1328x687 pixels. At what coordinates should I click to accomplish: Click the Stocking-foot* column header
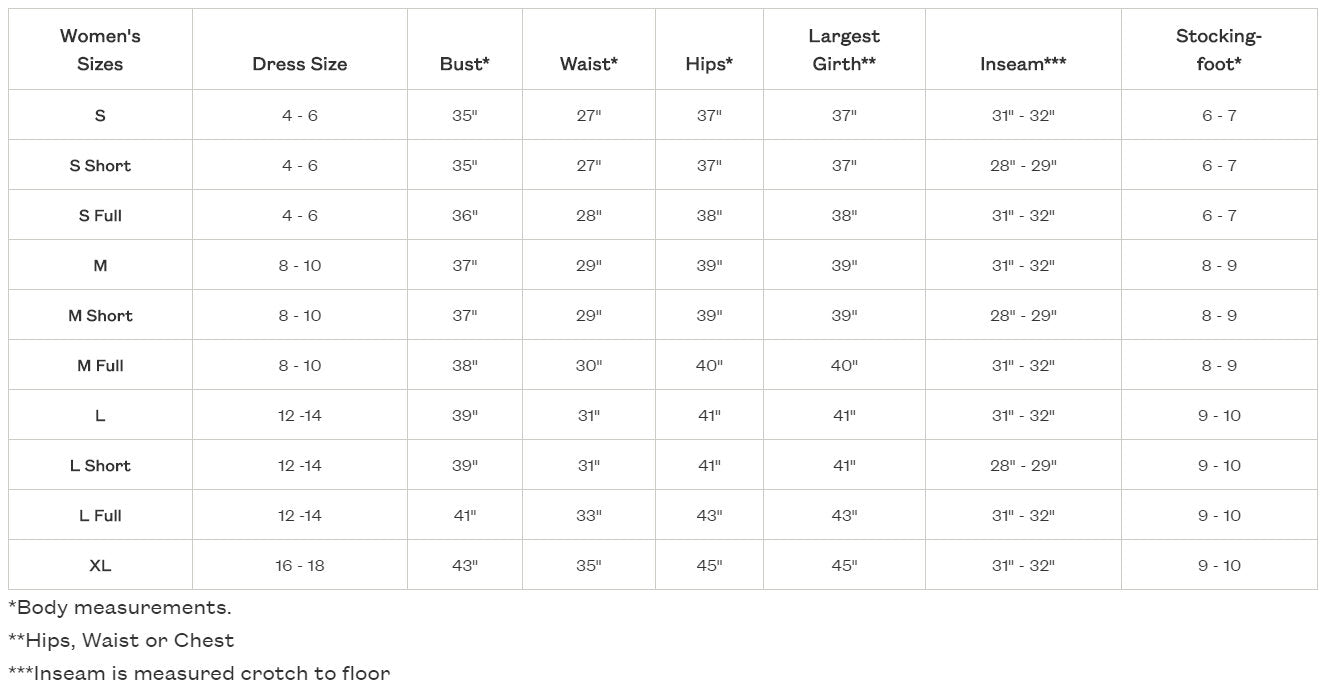[x=1219, y=50]
